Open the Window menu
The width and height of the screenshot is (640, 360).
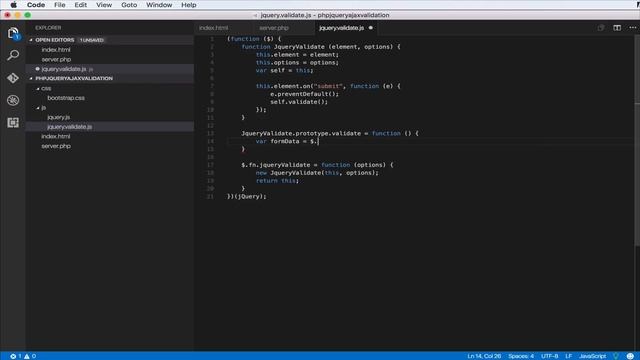[x=159, y=5]
